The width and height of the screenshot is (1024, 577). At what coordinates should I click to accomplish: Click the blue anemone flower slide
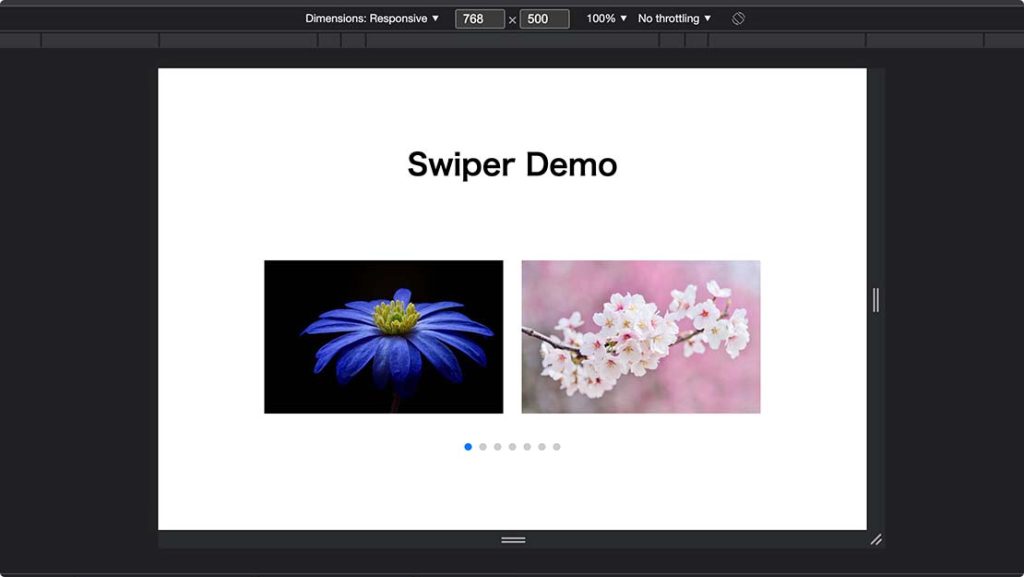[381, 336]
